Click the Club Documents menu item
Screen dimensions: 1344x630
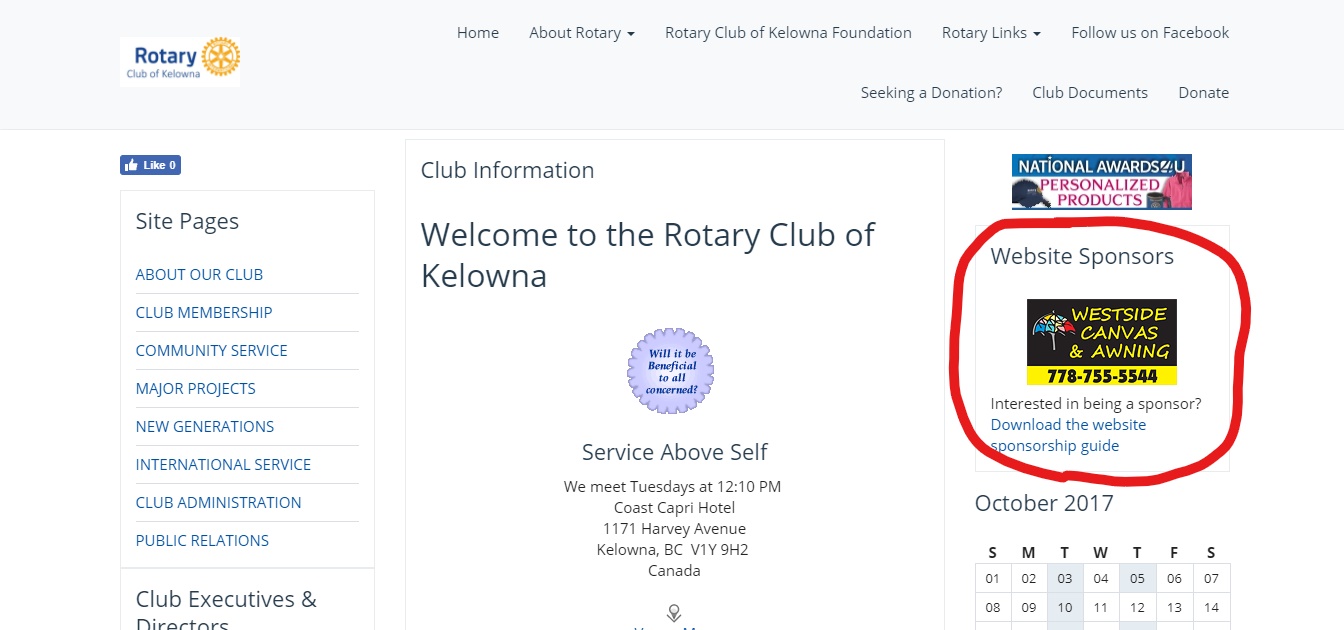click(x=1090, y=92)
